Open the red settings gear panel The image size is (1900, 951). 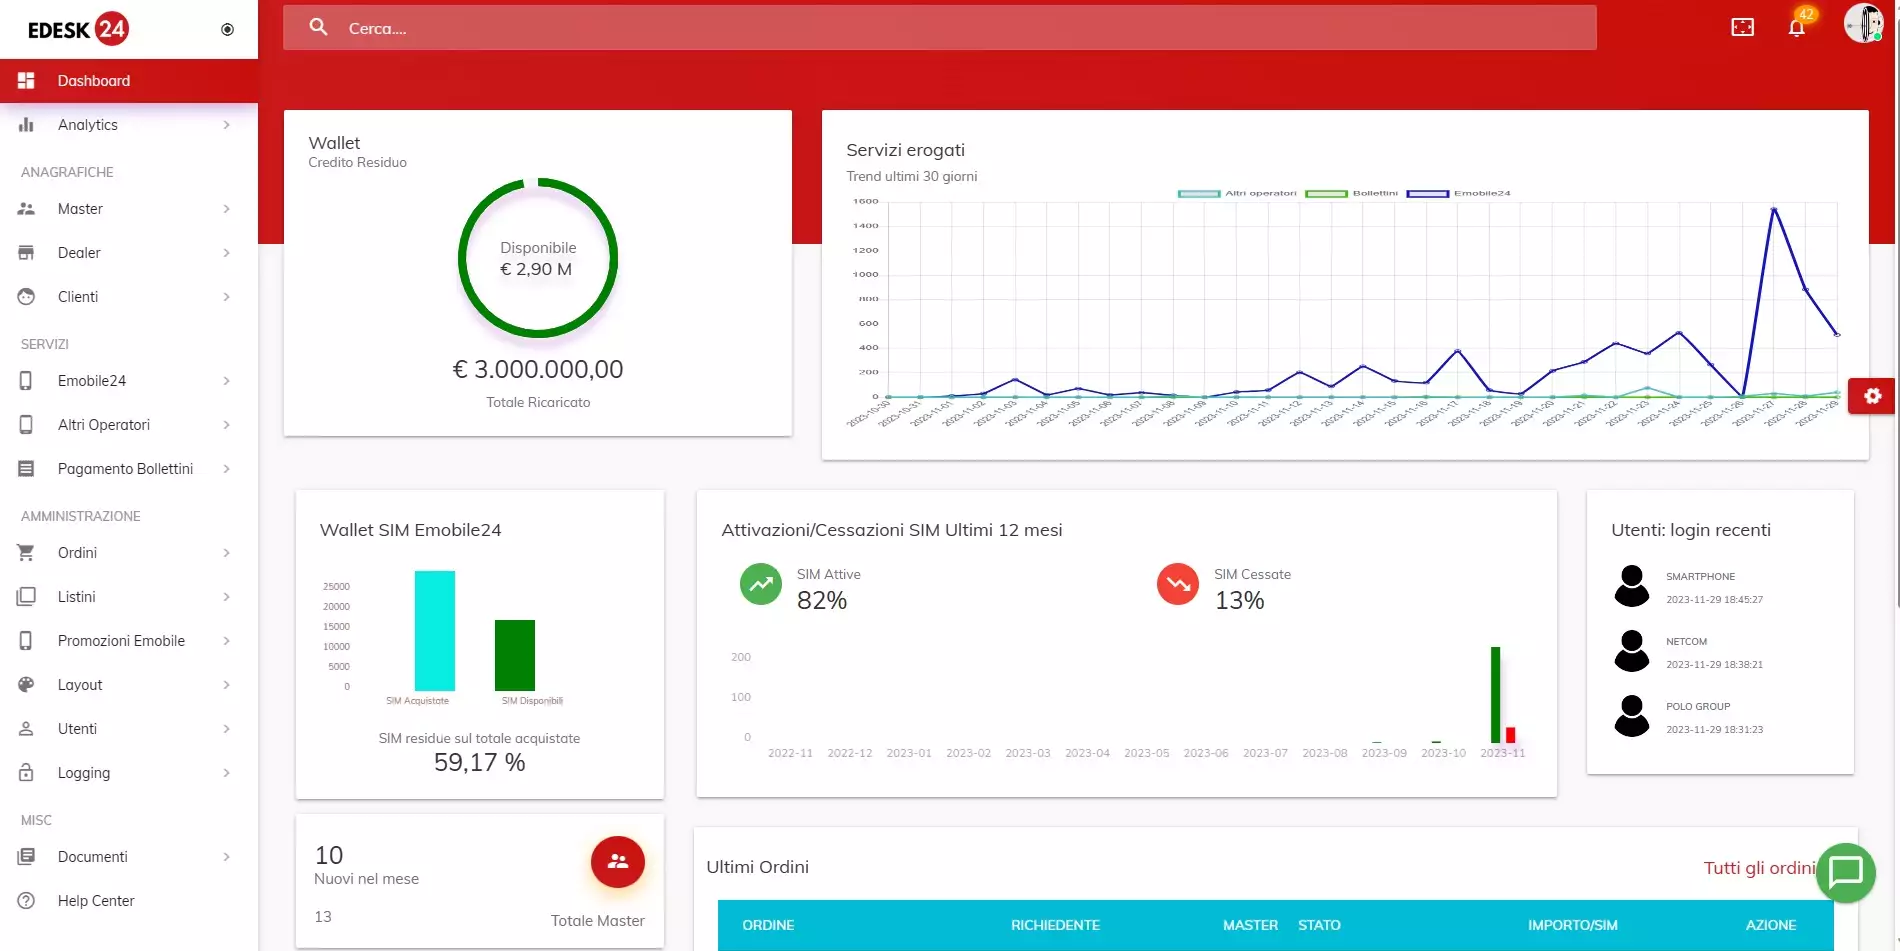(x=1872, y=396)
